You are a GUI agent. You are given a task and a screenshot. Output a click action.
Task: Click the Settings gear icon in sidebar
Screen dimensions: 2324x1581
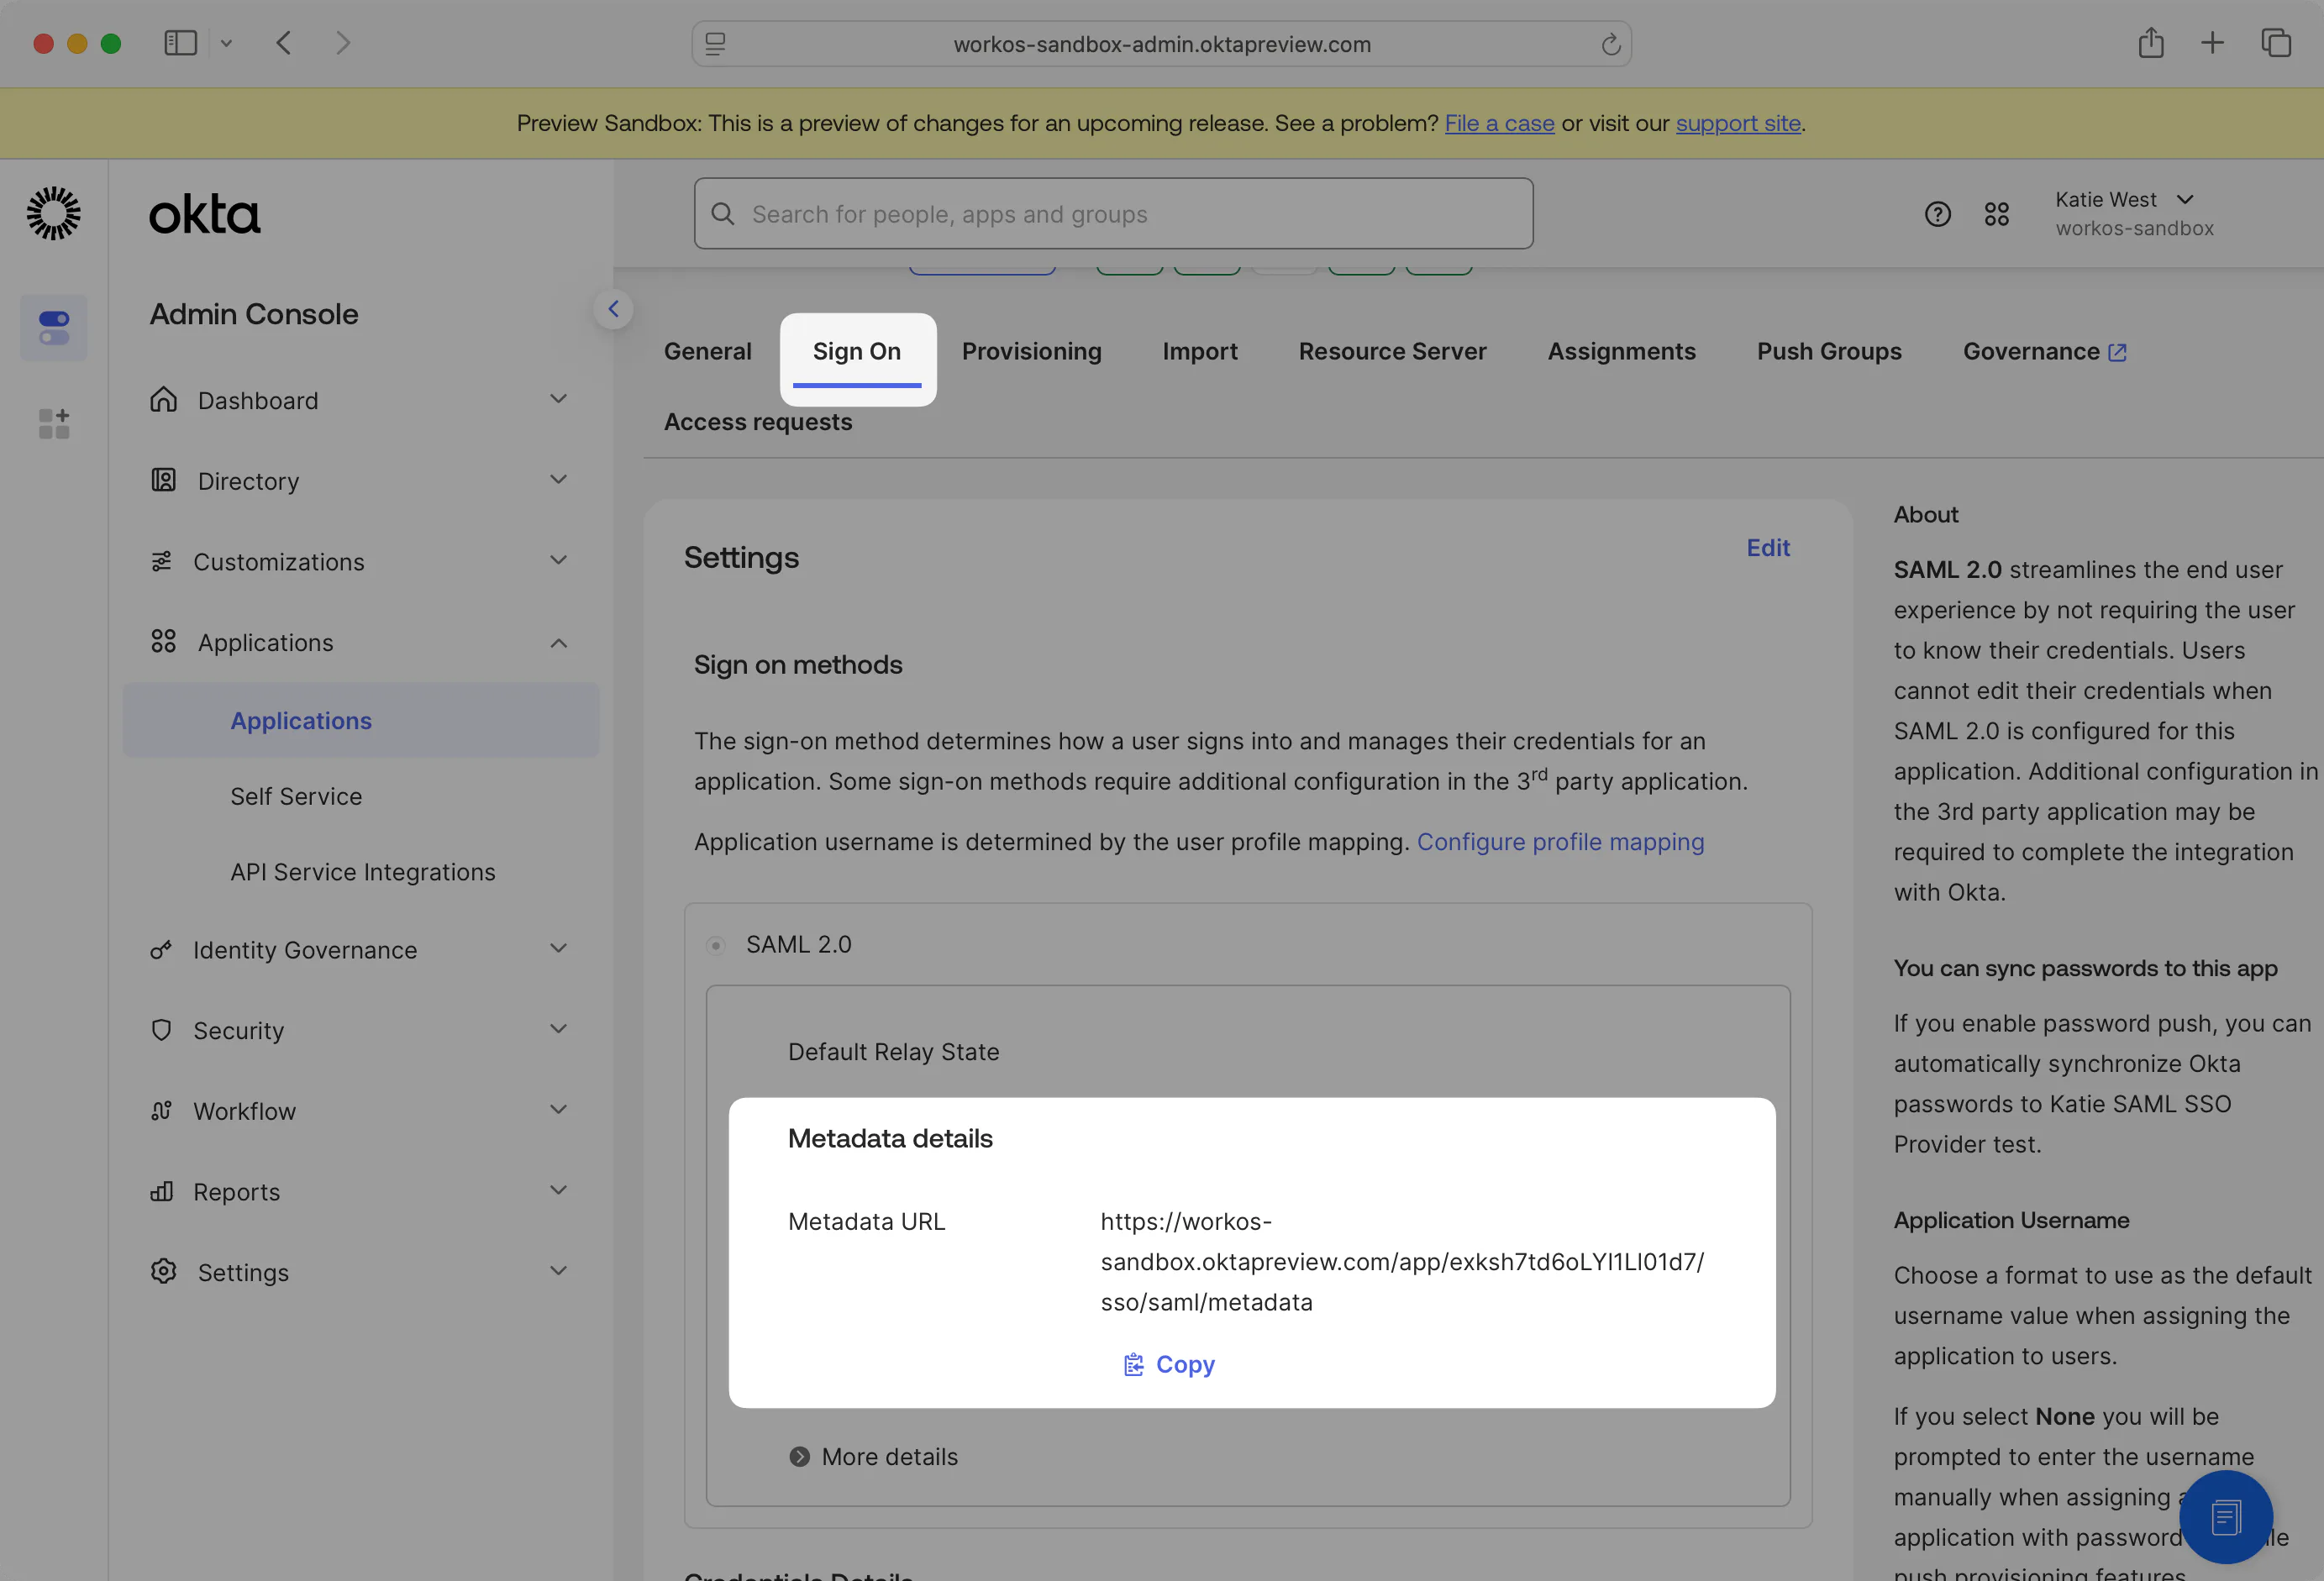click(164, 1271)
